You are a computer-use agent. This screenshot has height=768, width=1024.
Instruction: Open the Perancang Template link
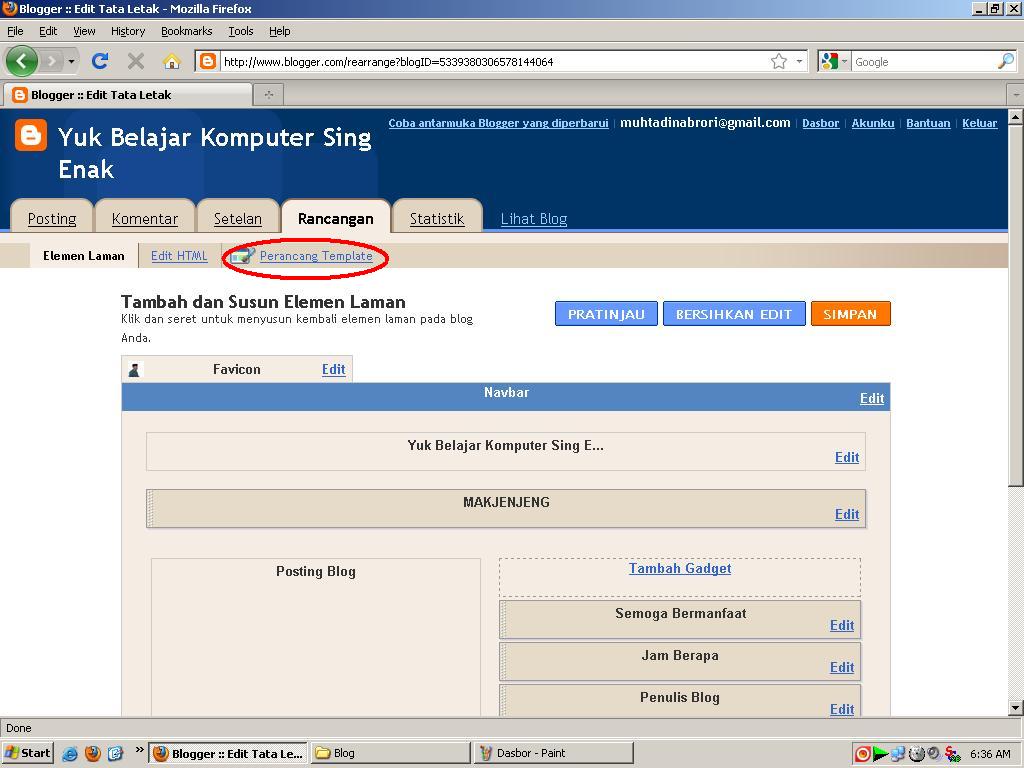(316, 256)
